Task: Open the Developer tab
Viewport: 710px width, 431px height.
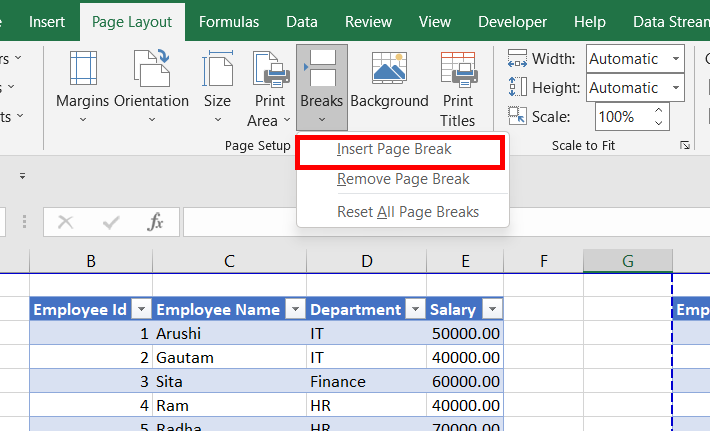Action: 512,21
